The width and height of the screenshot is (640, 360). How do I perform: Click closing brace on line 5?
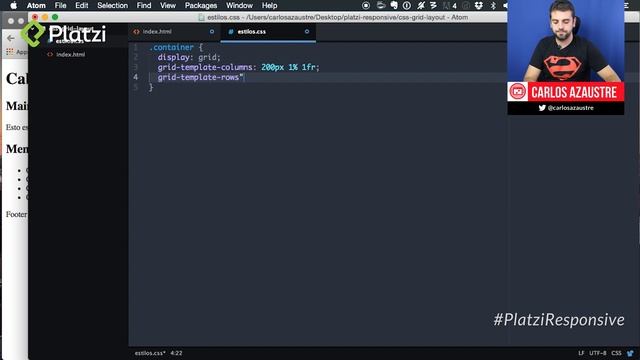coord(151,87)
